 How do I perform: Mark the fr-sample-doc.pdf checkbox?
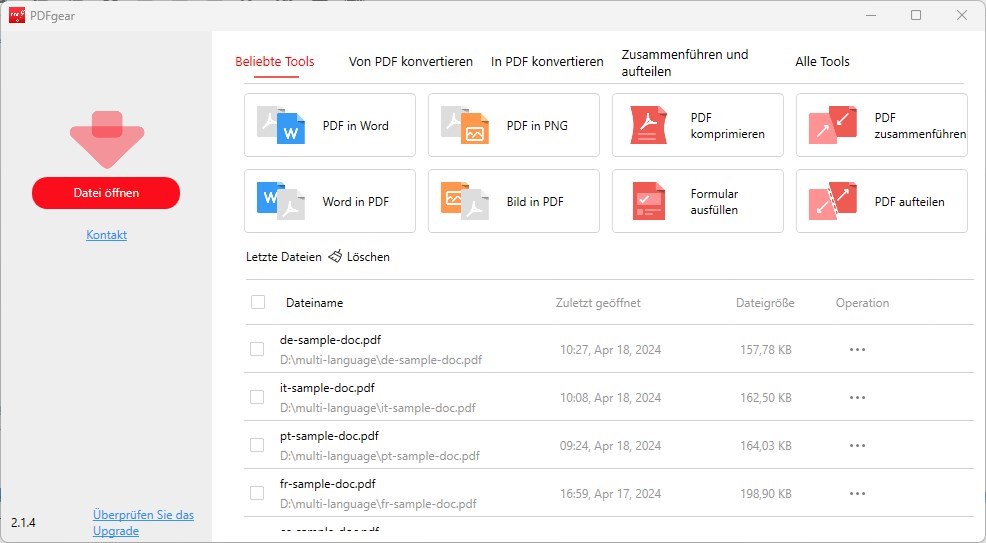[257, 493]
